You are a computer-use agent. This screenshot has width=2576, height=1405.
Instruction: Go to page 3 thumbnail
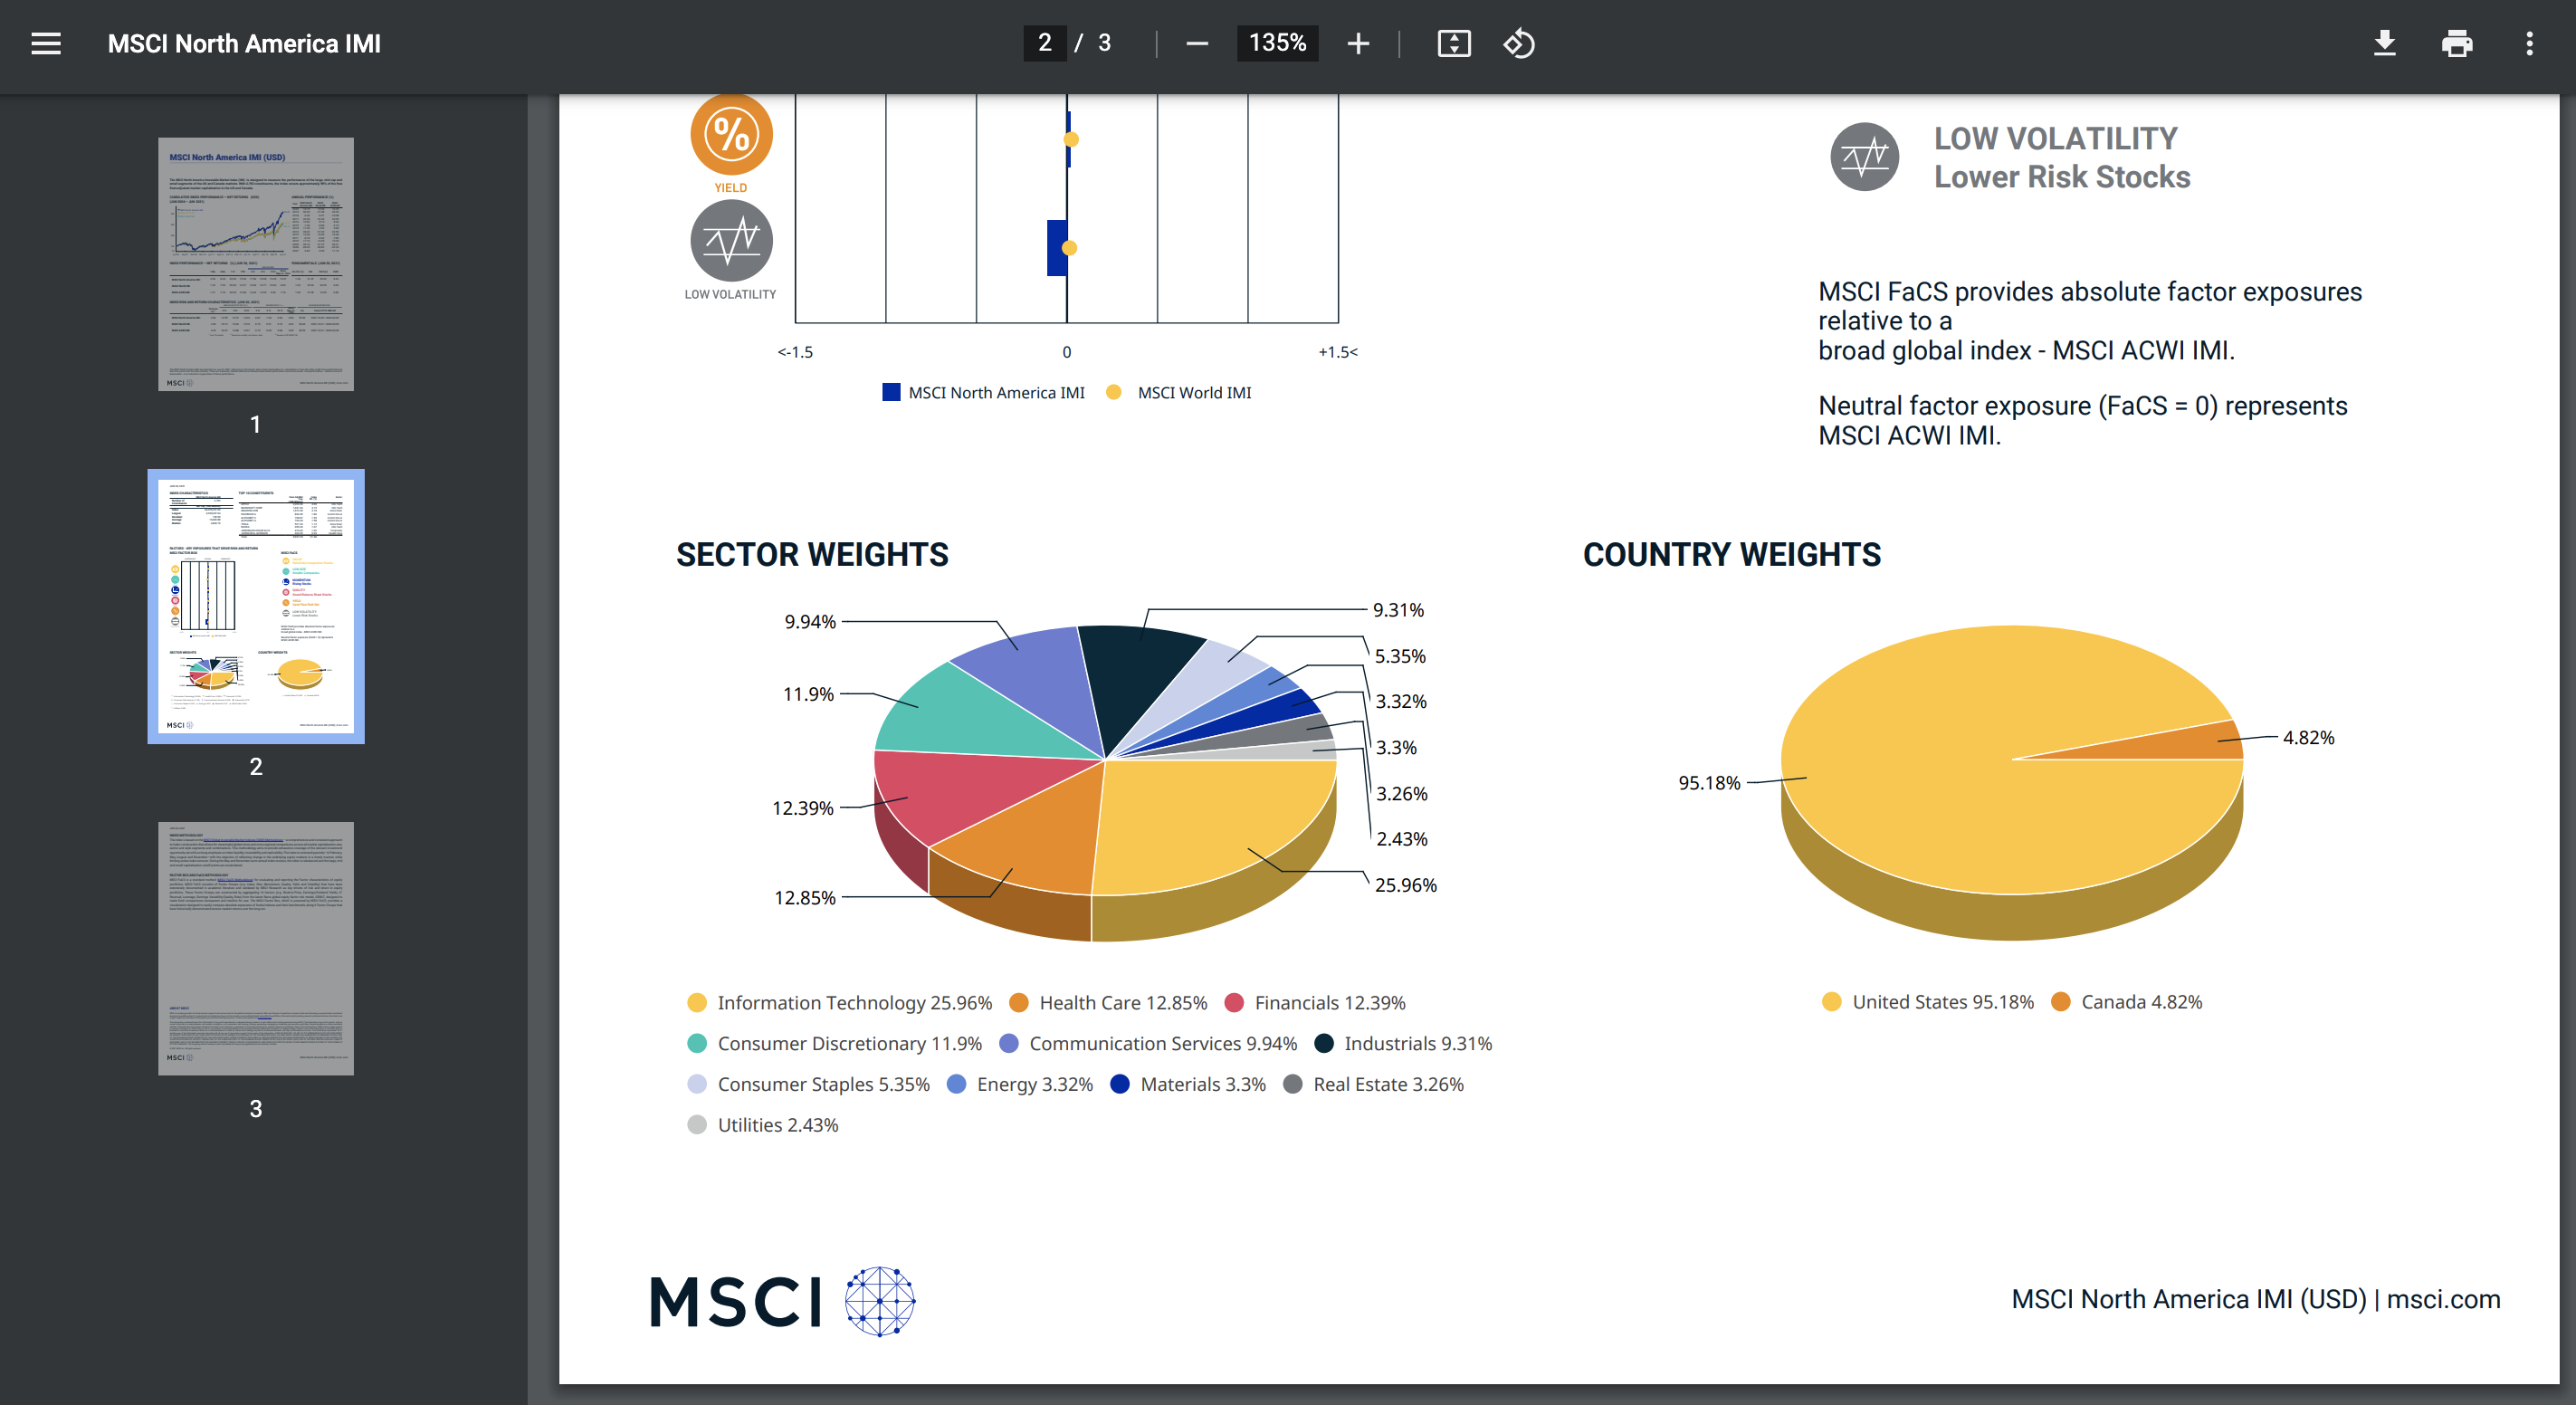(x=256, y=948)
